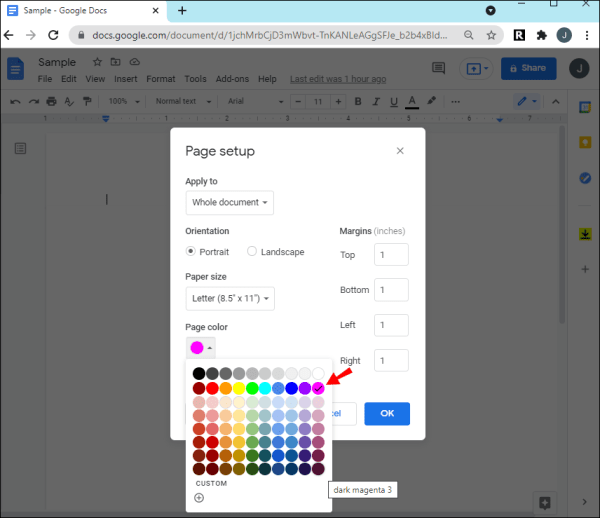Image resolution: width=600 pixels, height=518 pixels.
Task: Open the Page color dropdown
Action: (x=201, y=348)
